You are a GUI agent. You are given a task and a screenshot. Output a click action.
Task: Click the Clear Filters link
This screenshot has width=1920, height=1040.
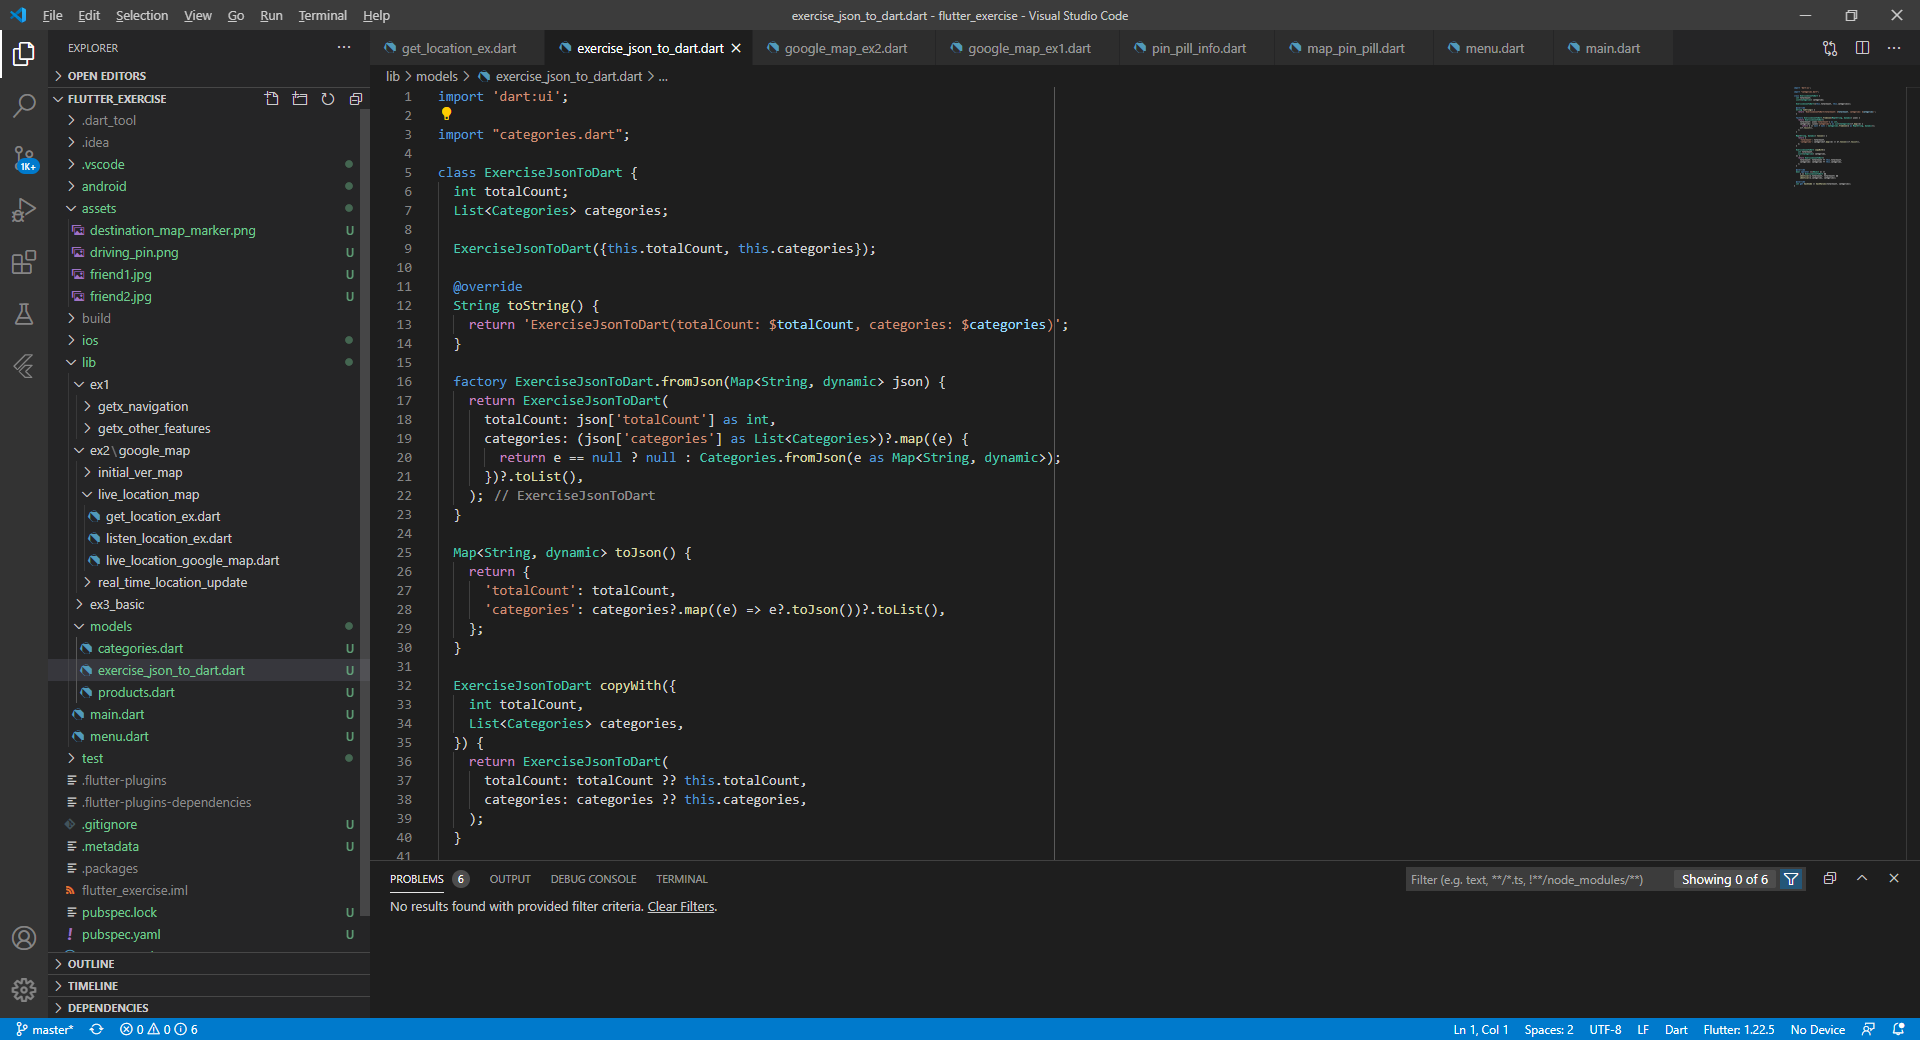pos(680,906)
